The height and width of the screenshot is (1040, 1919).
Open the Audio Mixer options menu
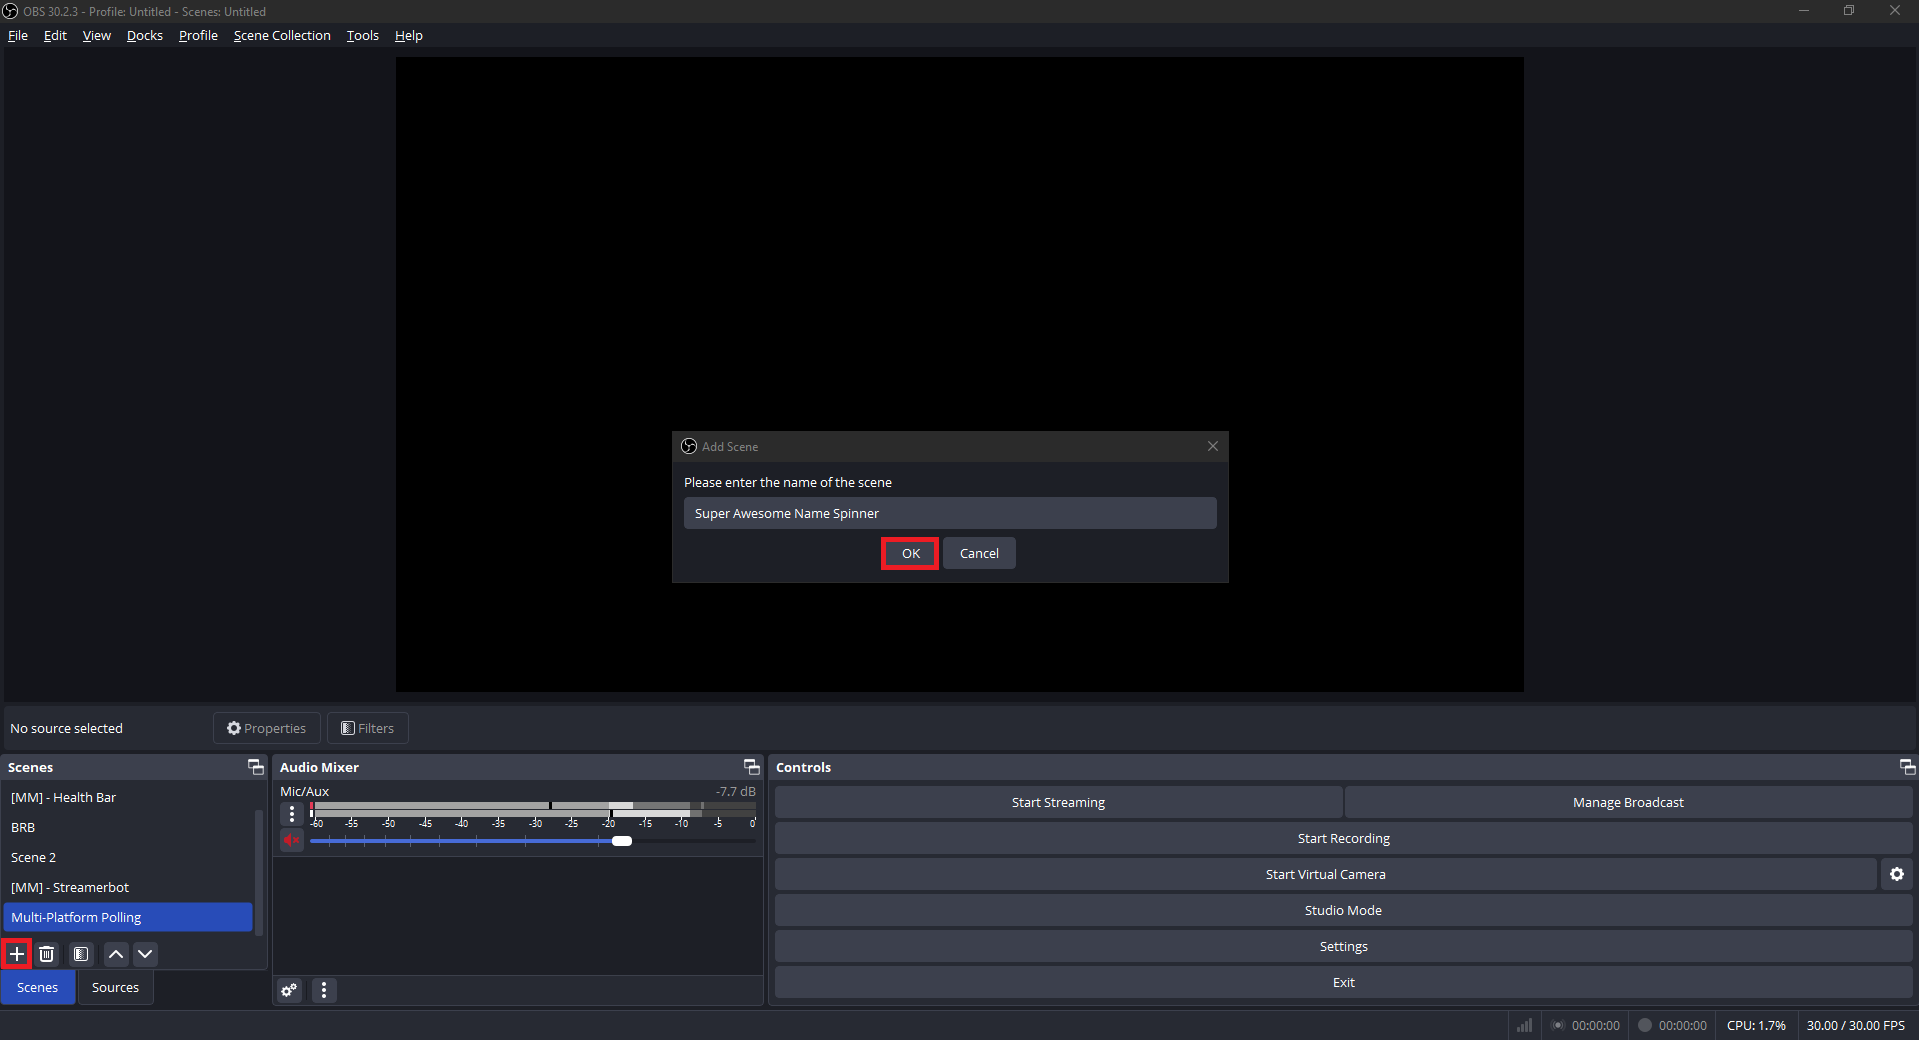click(x=324, y=990)
